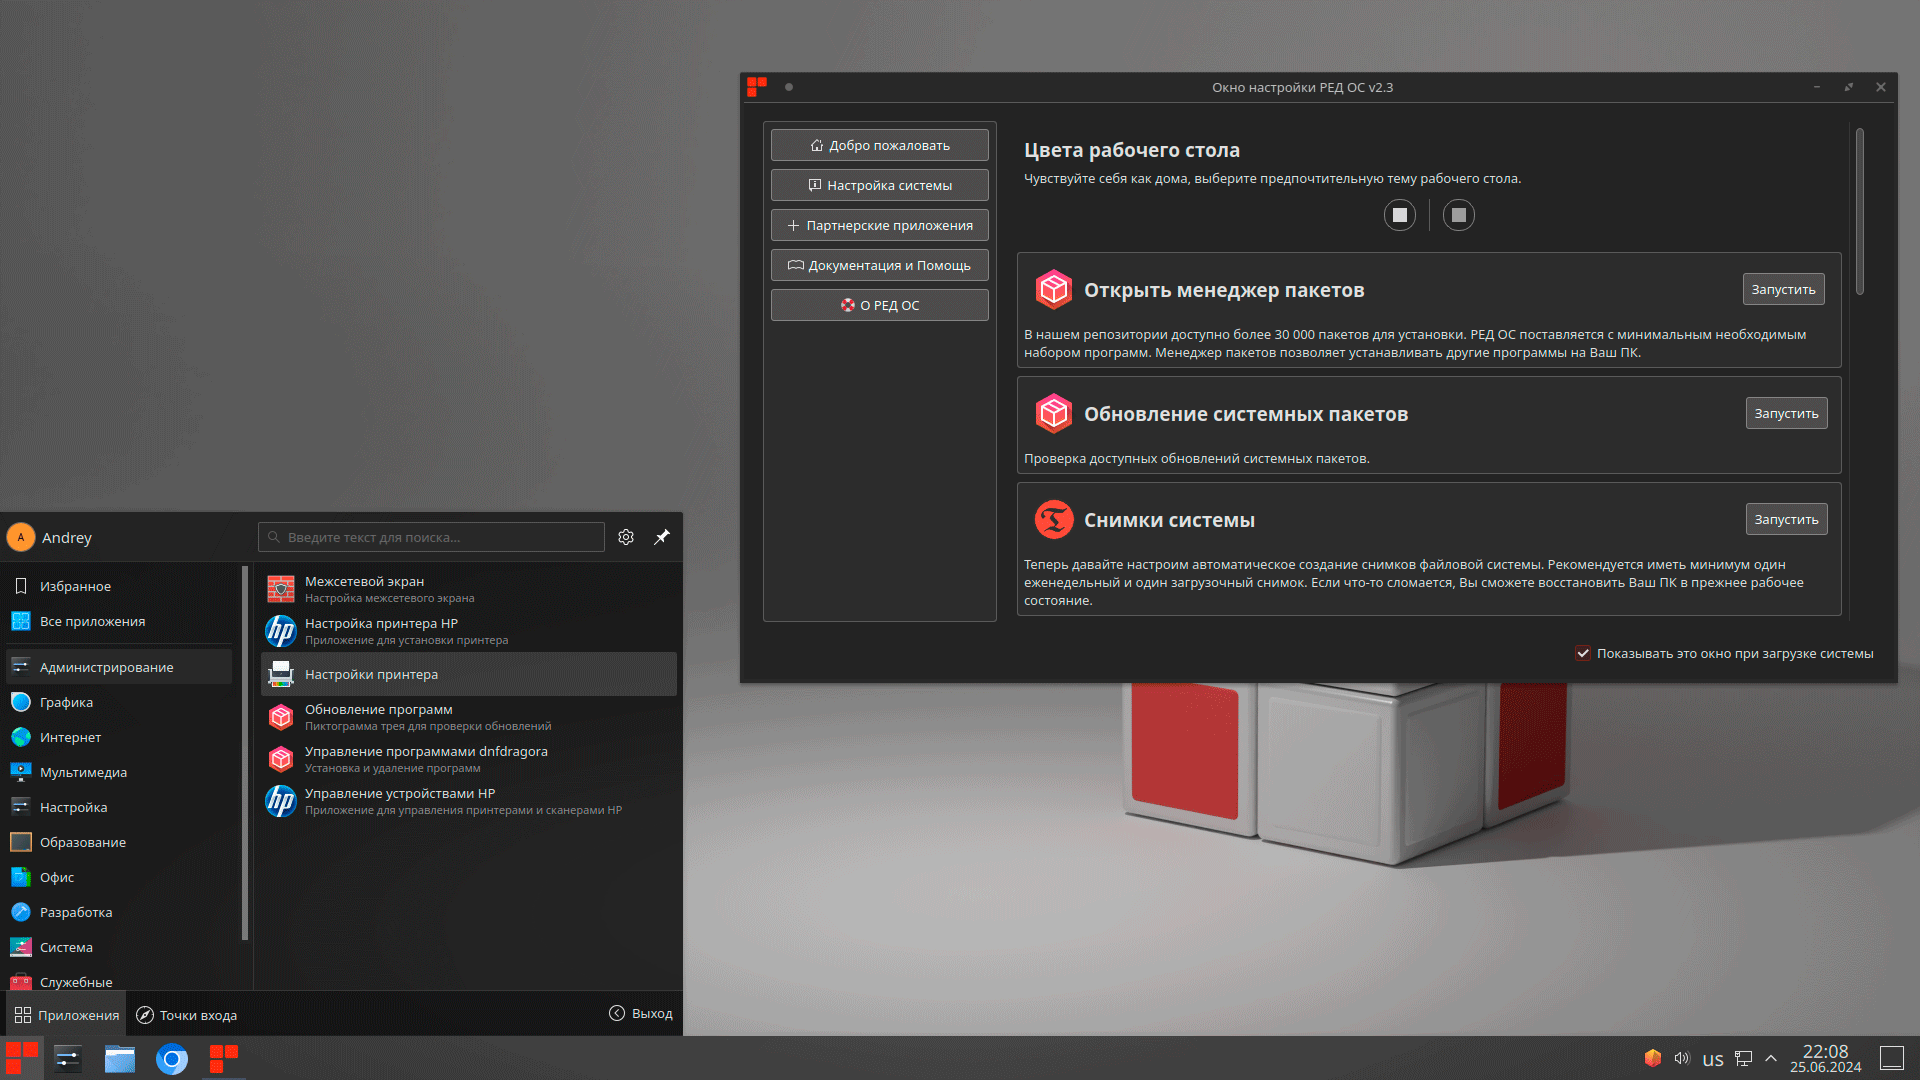
Task: Click the settings window vertical scrollbar
Action: pos(1859,212)
